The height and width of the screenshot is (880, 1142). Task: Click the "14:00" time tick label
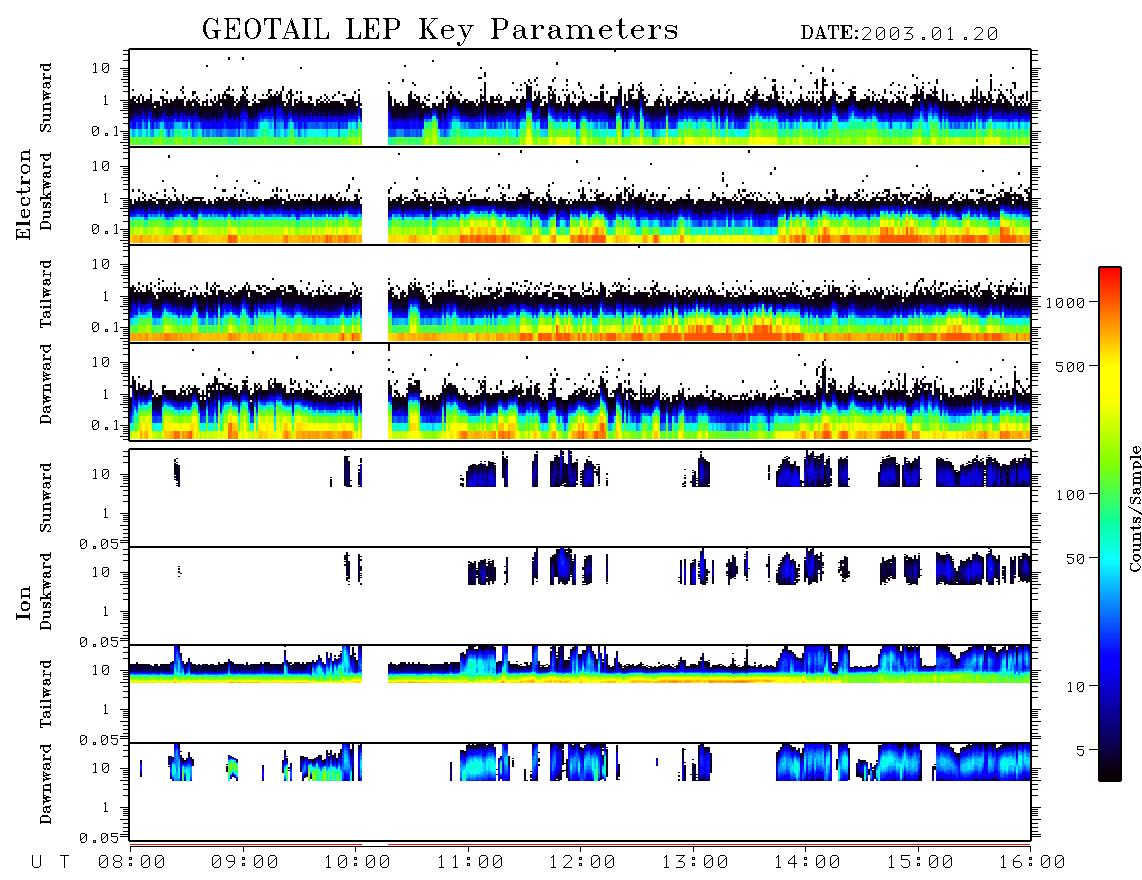(807, 862)
